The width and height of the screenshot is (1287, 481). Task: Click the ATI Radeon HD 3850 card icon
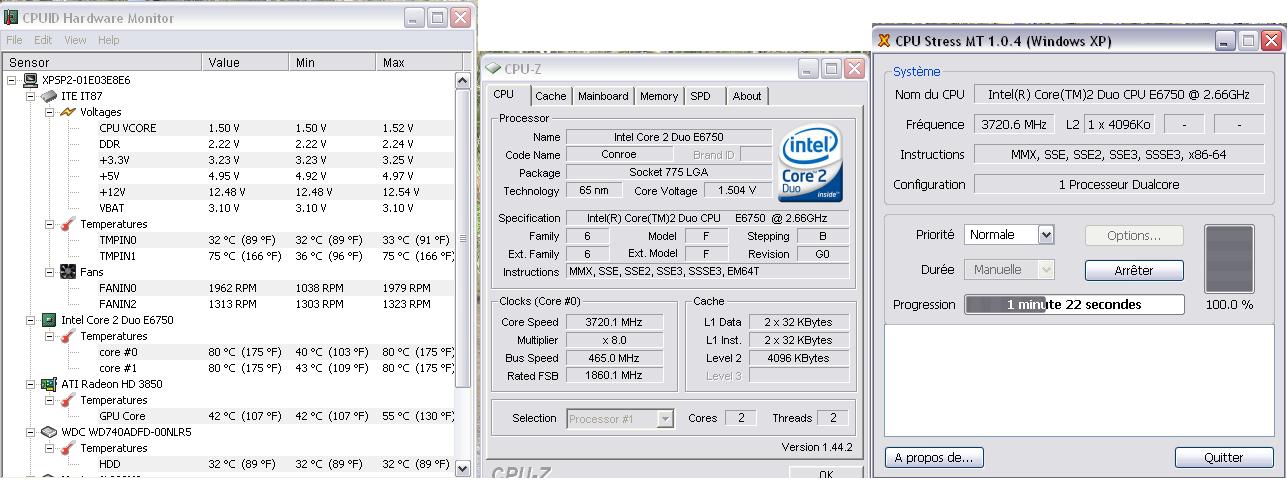tap(48, 384)
